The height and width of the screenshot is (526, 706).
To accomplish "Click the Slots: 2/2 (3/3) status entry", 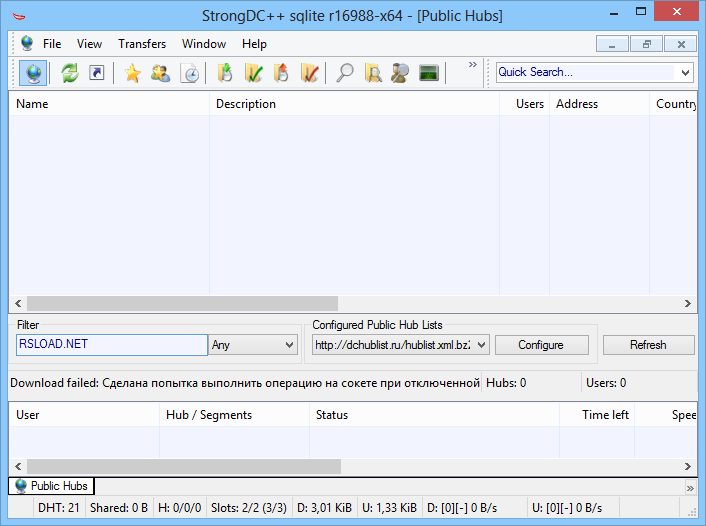I will [249, 508].
